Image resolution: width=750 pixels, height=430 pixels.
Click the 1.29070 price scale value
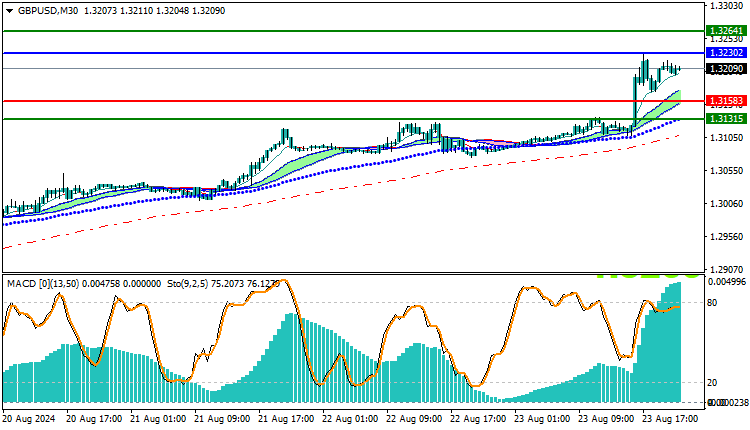[727, 270]
